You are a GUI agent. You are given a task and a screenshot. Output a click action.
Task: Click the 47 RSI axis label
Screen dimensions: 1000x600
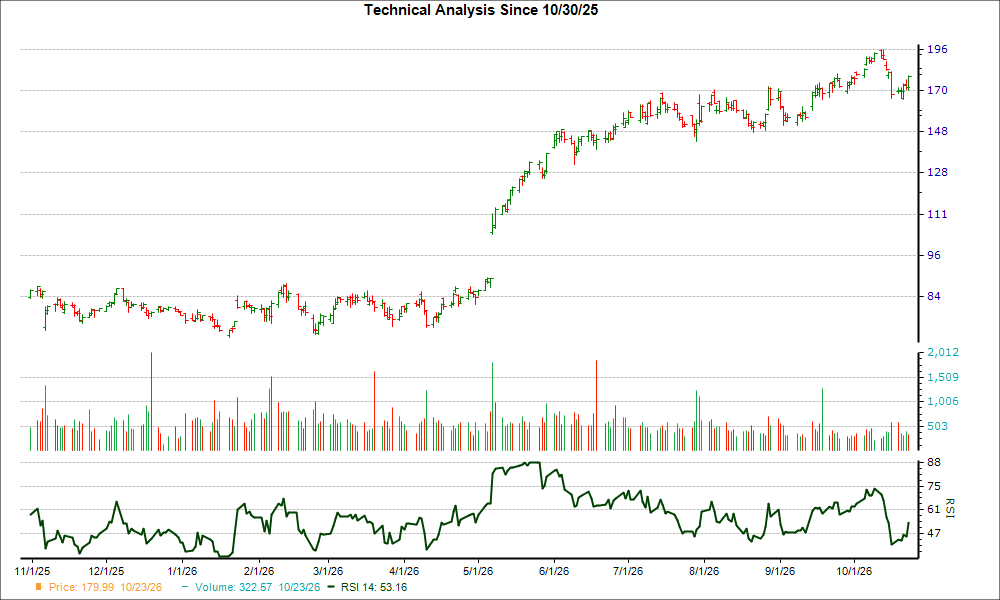click(933, 533)
